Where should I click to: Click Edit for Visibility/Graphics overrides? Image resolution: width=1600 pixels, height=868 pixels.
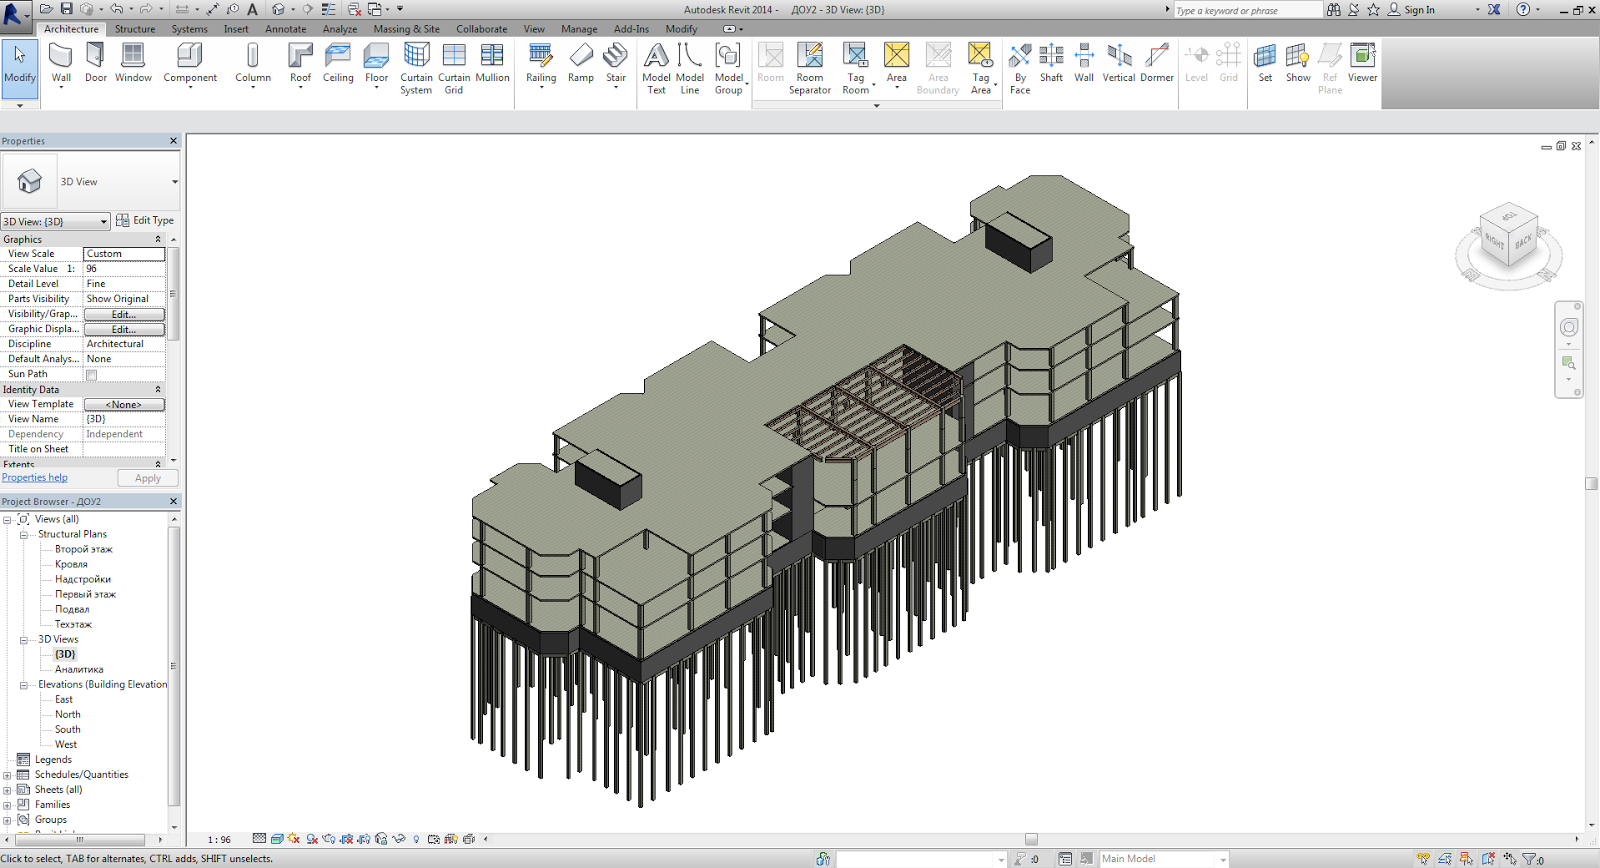[x=124, y=314]
